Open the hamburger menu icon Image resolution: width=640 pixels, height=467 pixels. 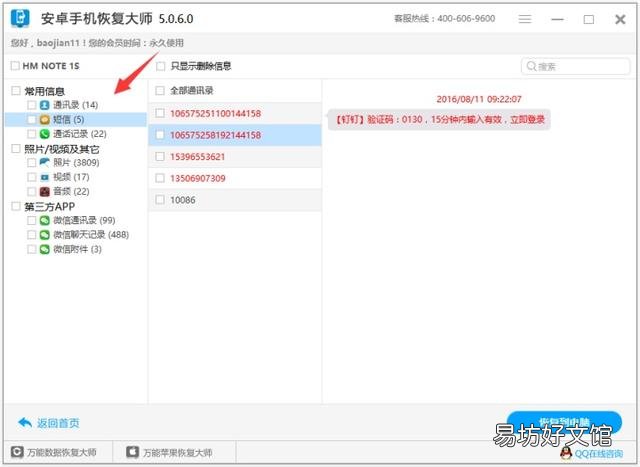click(x=525, y=19)
